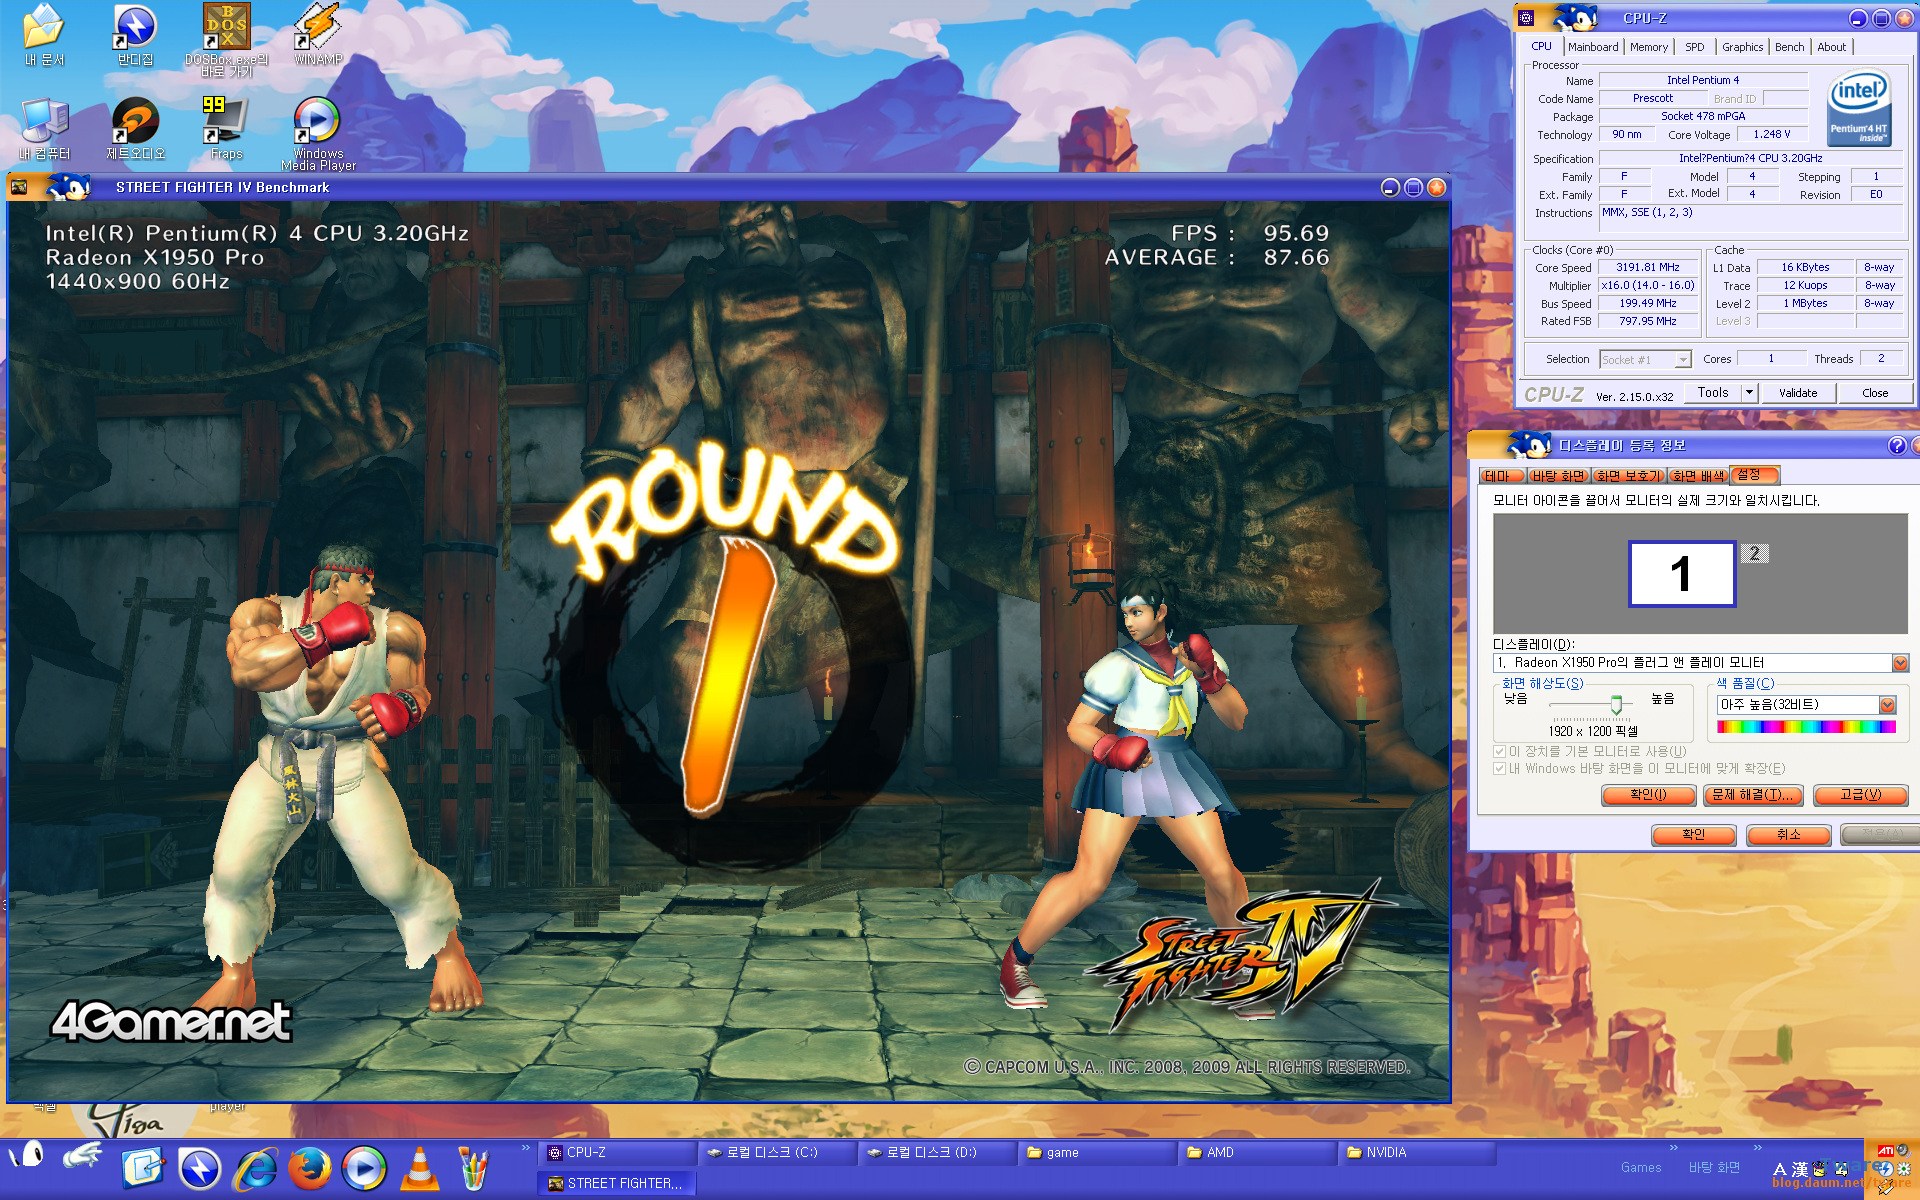
Task: Switch to STREET FIGHTER taskbar button
Action: [618, 1183]
